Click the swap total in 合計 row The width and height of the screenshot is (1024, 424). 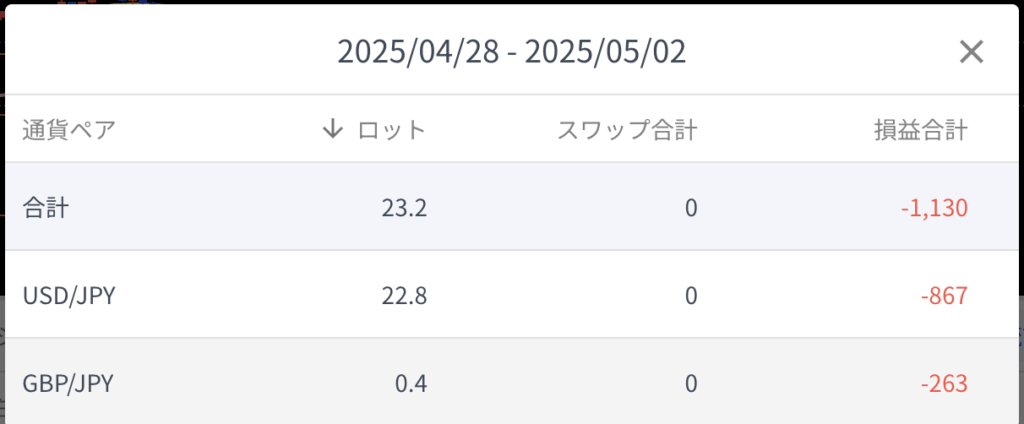click(x=690, y=208)
